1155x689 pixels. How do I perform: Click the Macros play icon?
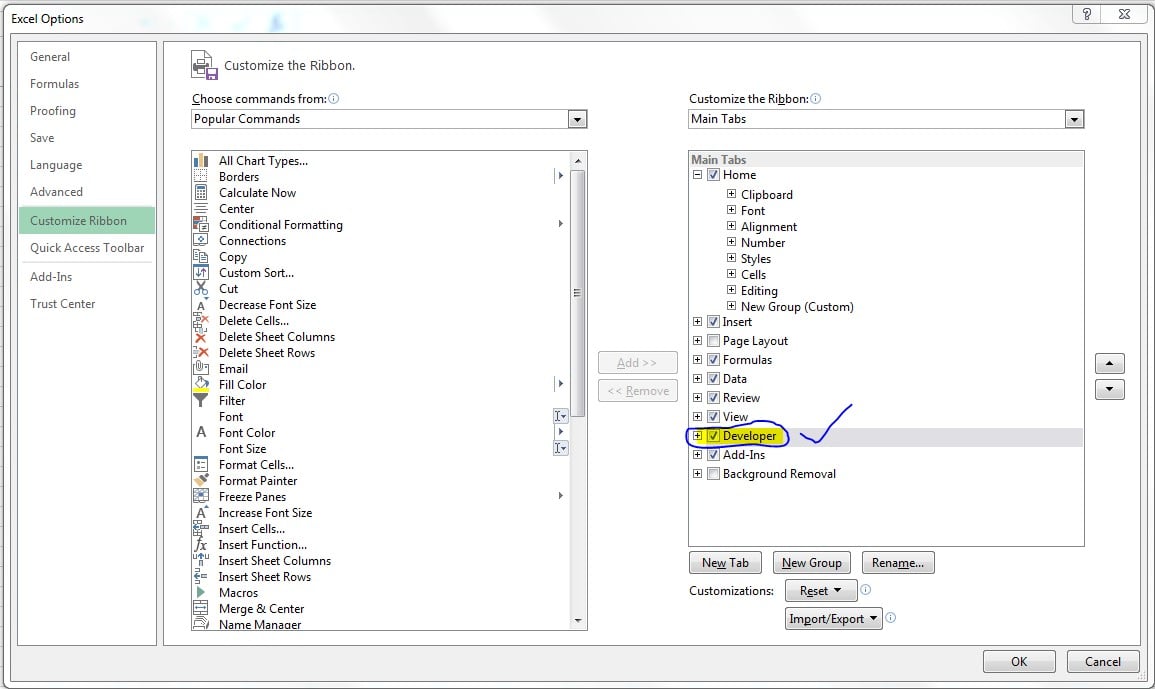point(200,592)
